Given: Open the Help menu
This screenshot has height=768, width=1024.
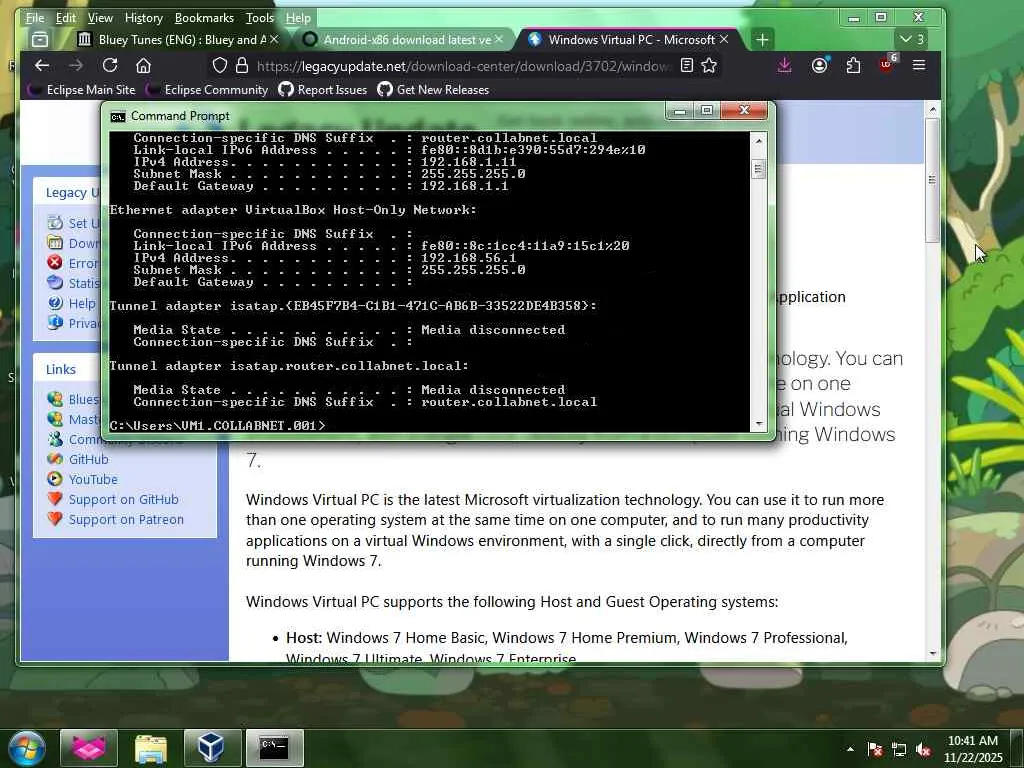Looking at the screenshot, I should [298, 18].
